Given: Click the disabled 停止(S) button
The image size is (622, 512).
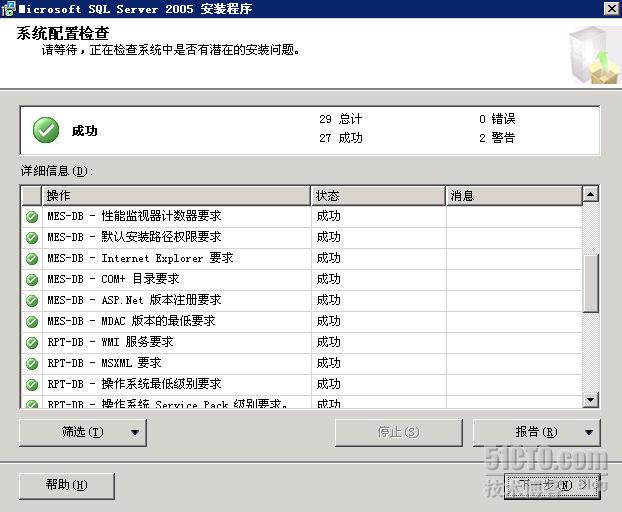Looking at the screenshot, I should (399, 433).
